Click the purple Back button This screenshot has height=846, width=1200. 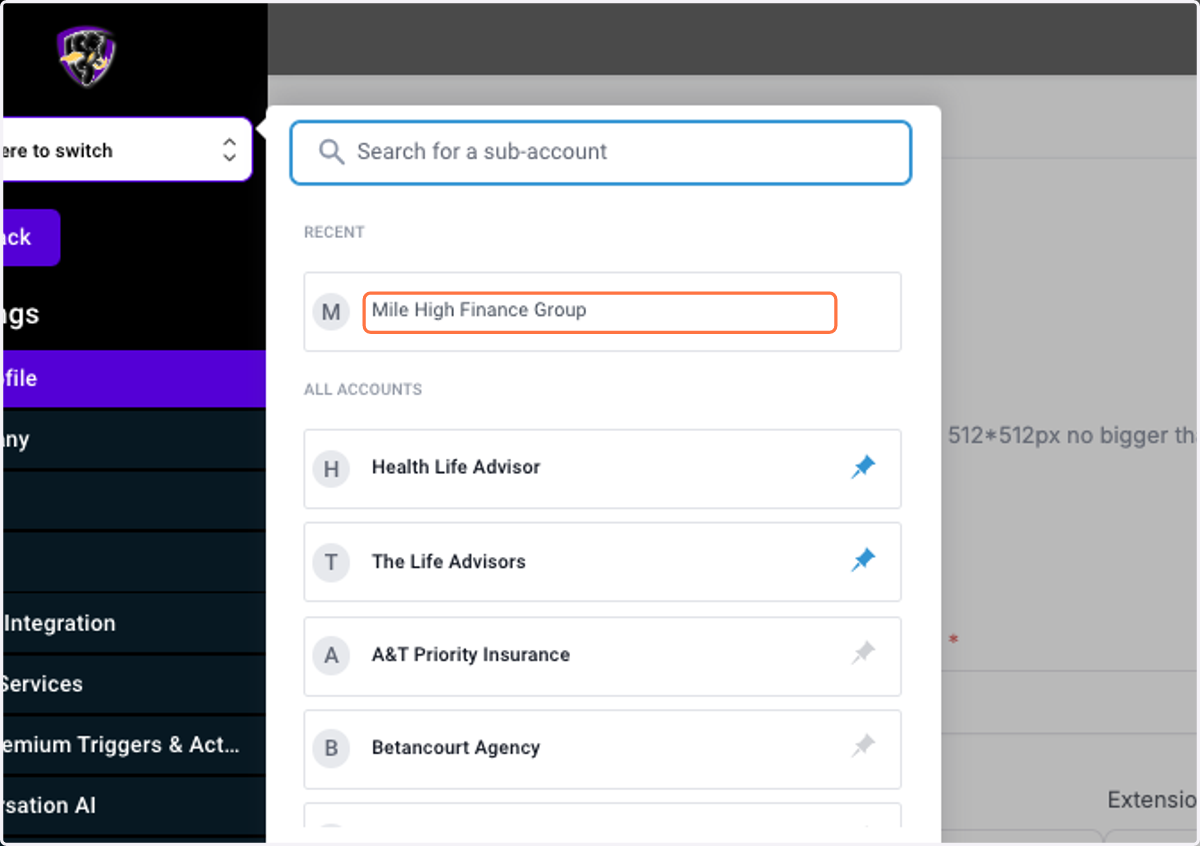[x=30, y=238]
